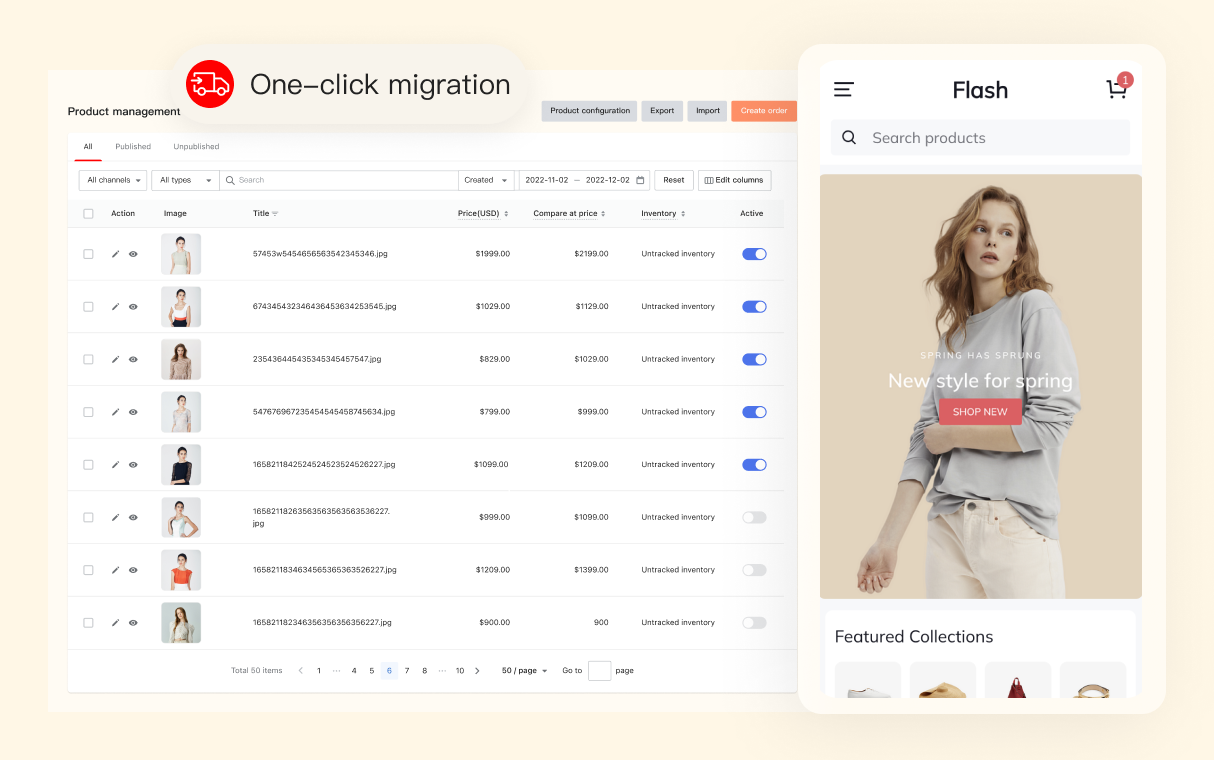Image resolution: width=1214 pixels, height=760 pixels.
Task: Click the Export button
Action: click(662, 111)
